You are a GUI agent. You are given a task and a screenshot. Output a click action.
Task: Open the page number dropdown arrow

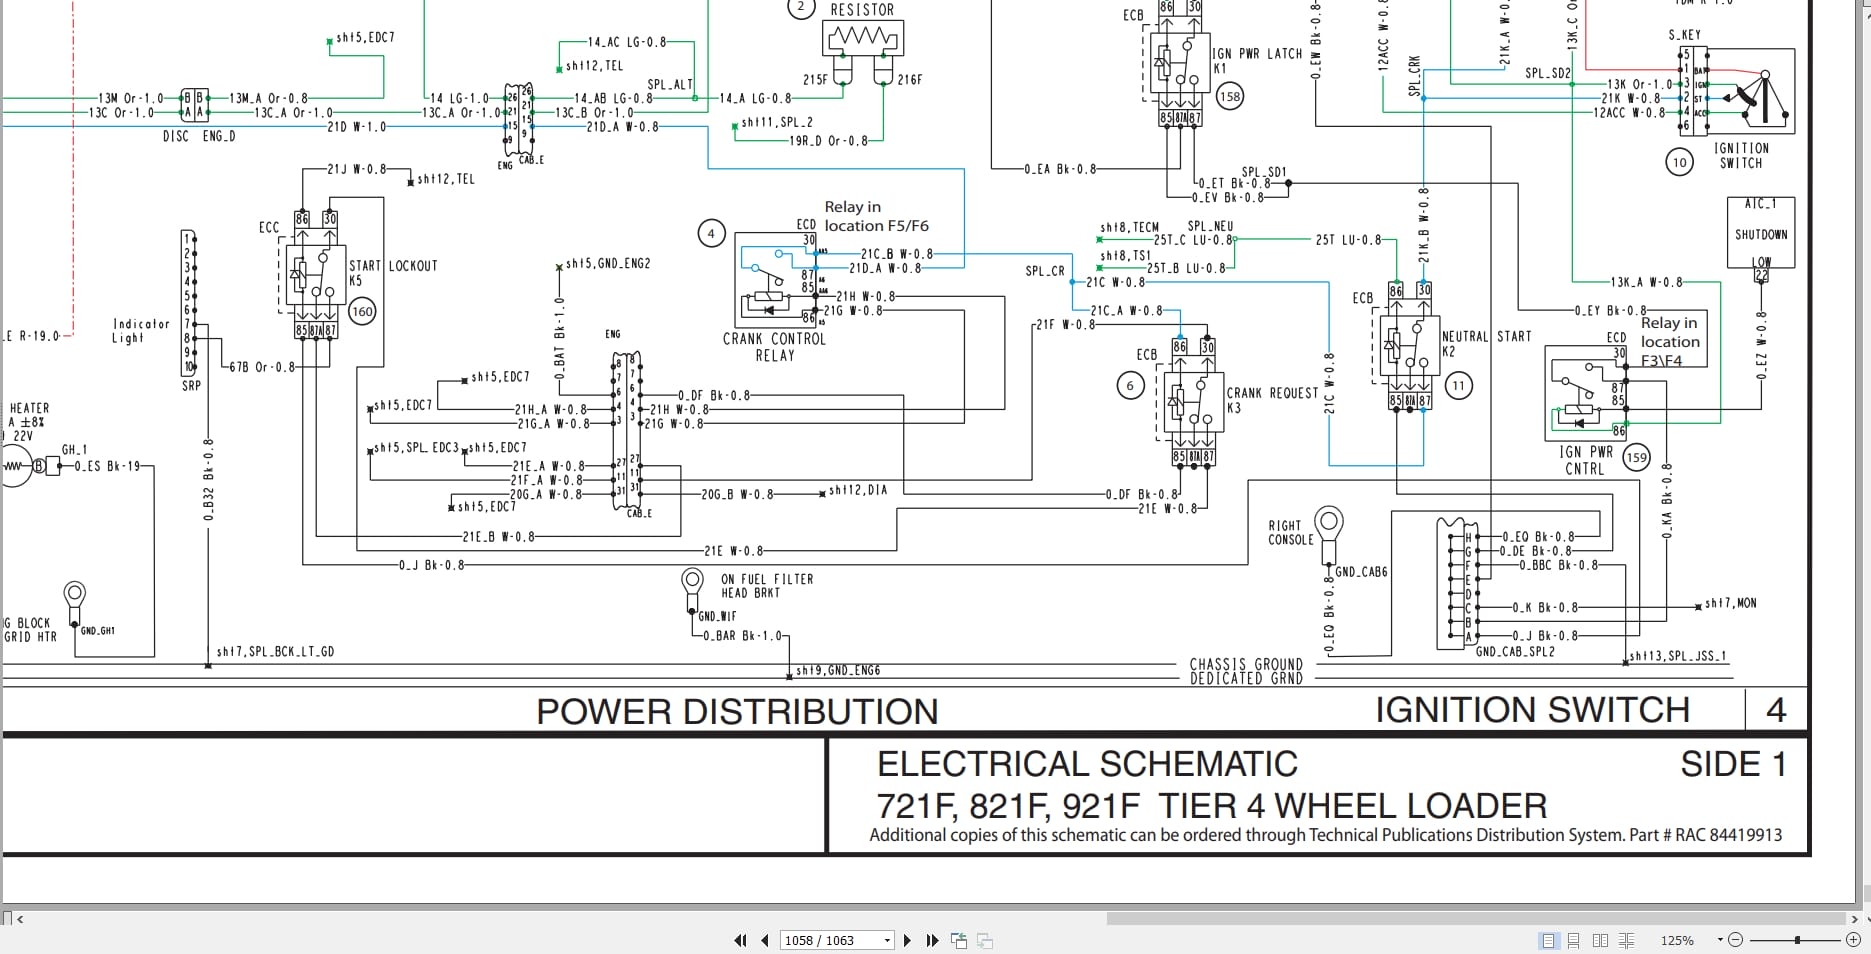[x=886, y=940]
